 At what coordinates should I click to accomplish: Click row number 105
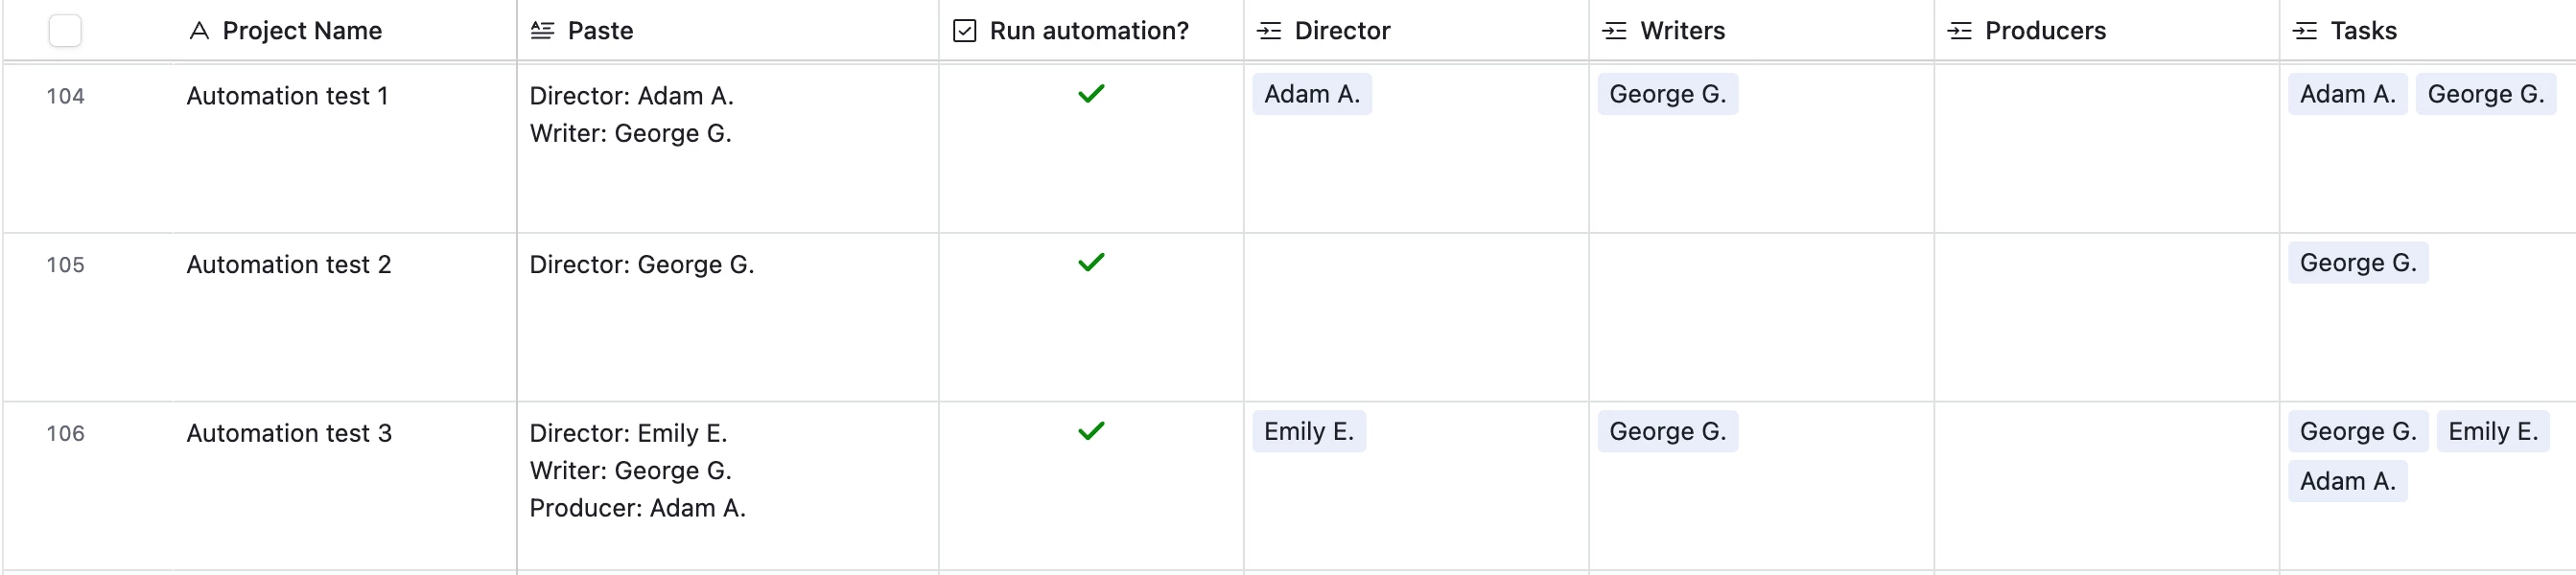tap(65, 265)
